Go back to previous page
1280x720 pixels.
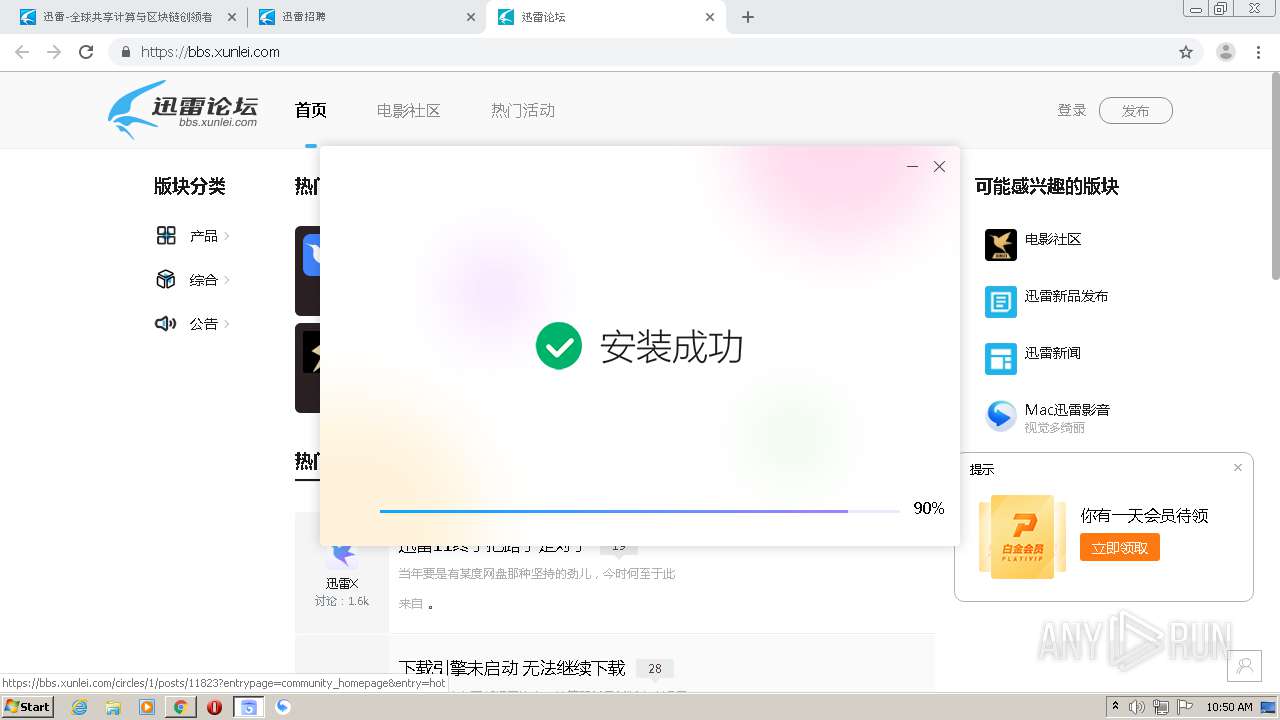(x=22, y=52)
